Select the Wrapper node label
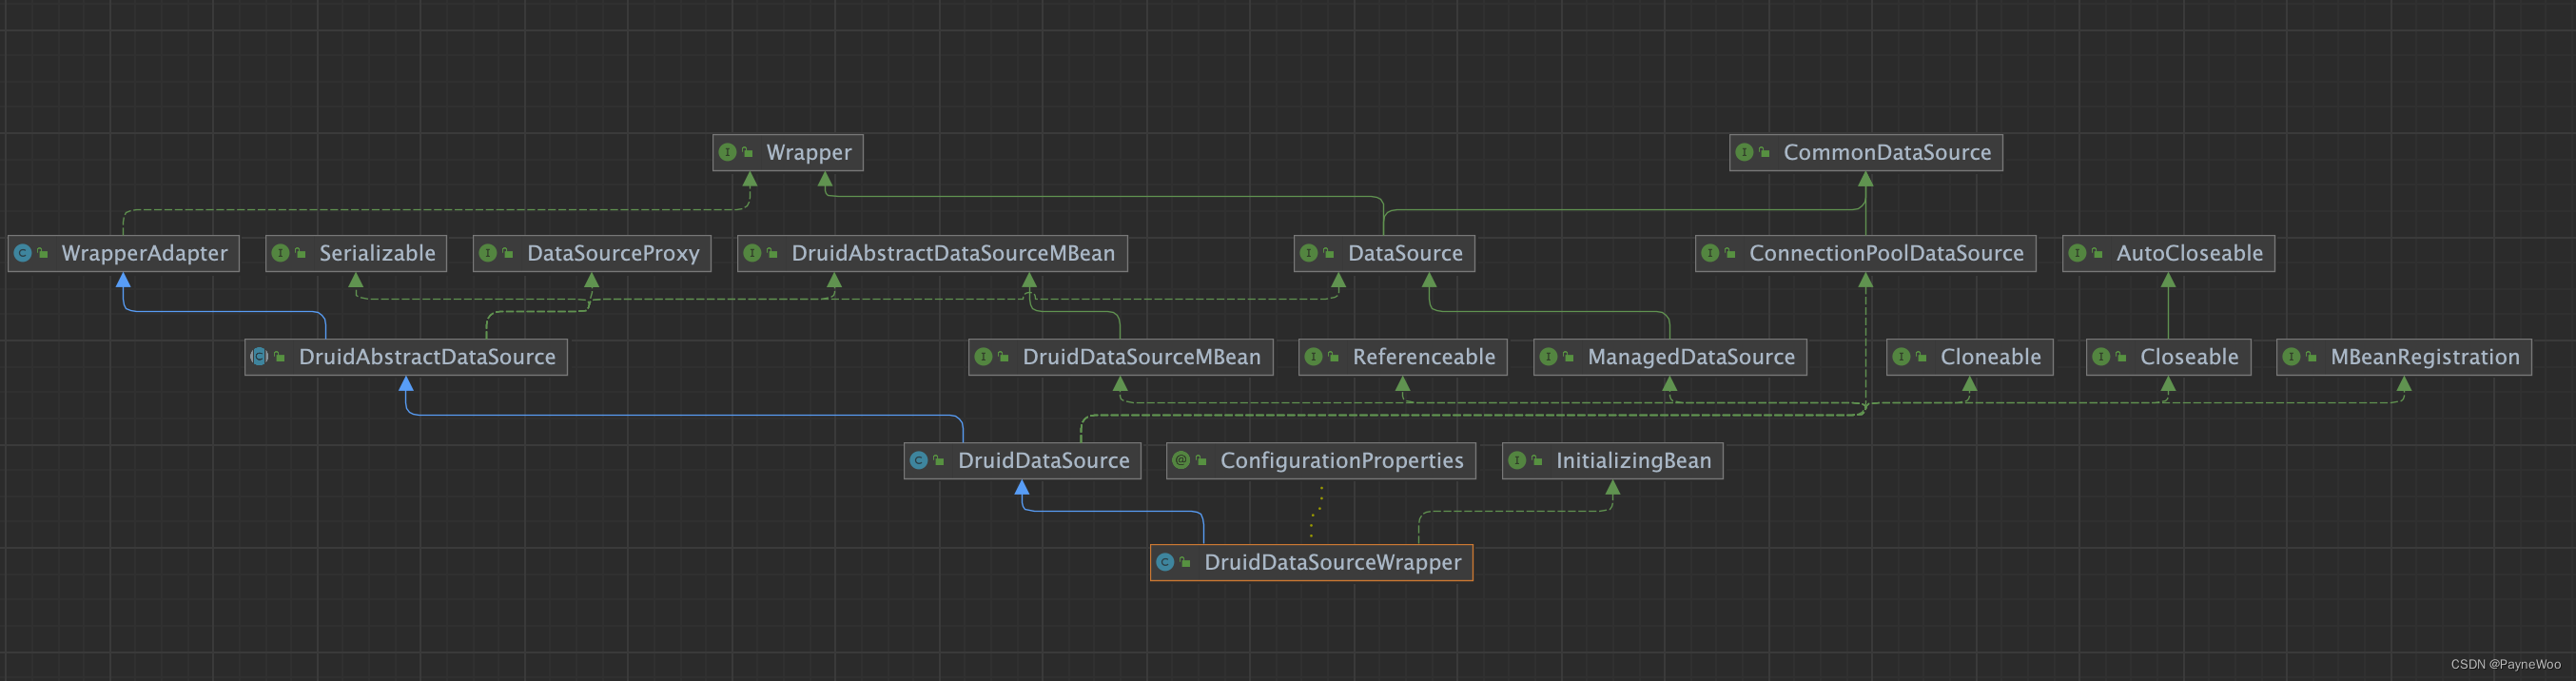The image size is (2576, 681). click(x=809, y=152)
